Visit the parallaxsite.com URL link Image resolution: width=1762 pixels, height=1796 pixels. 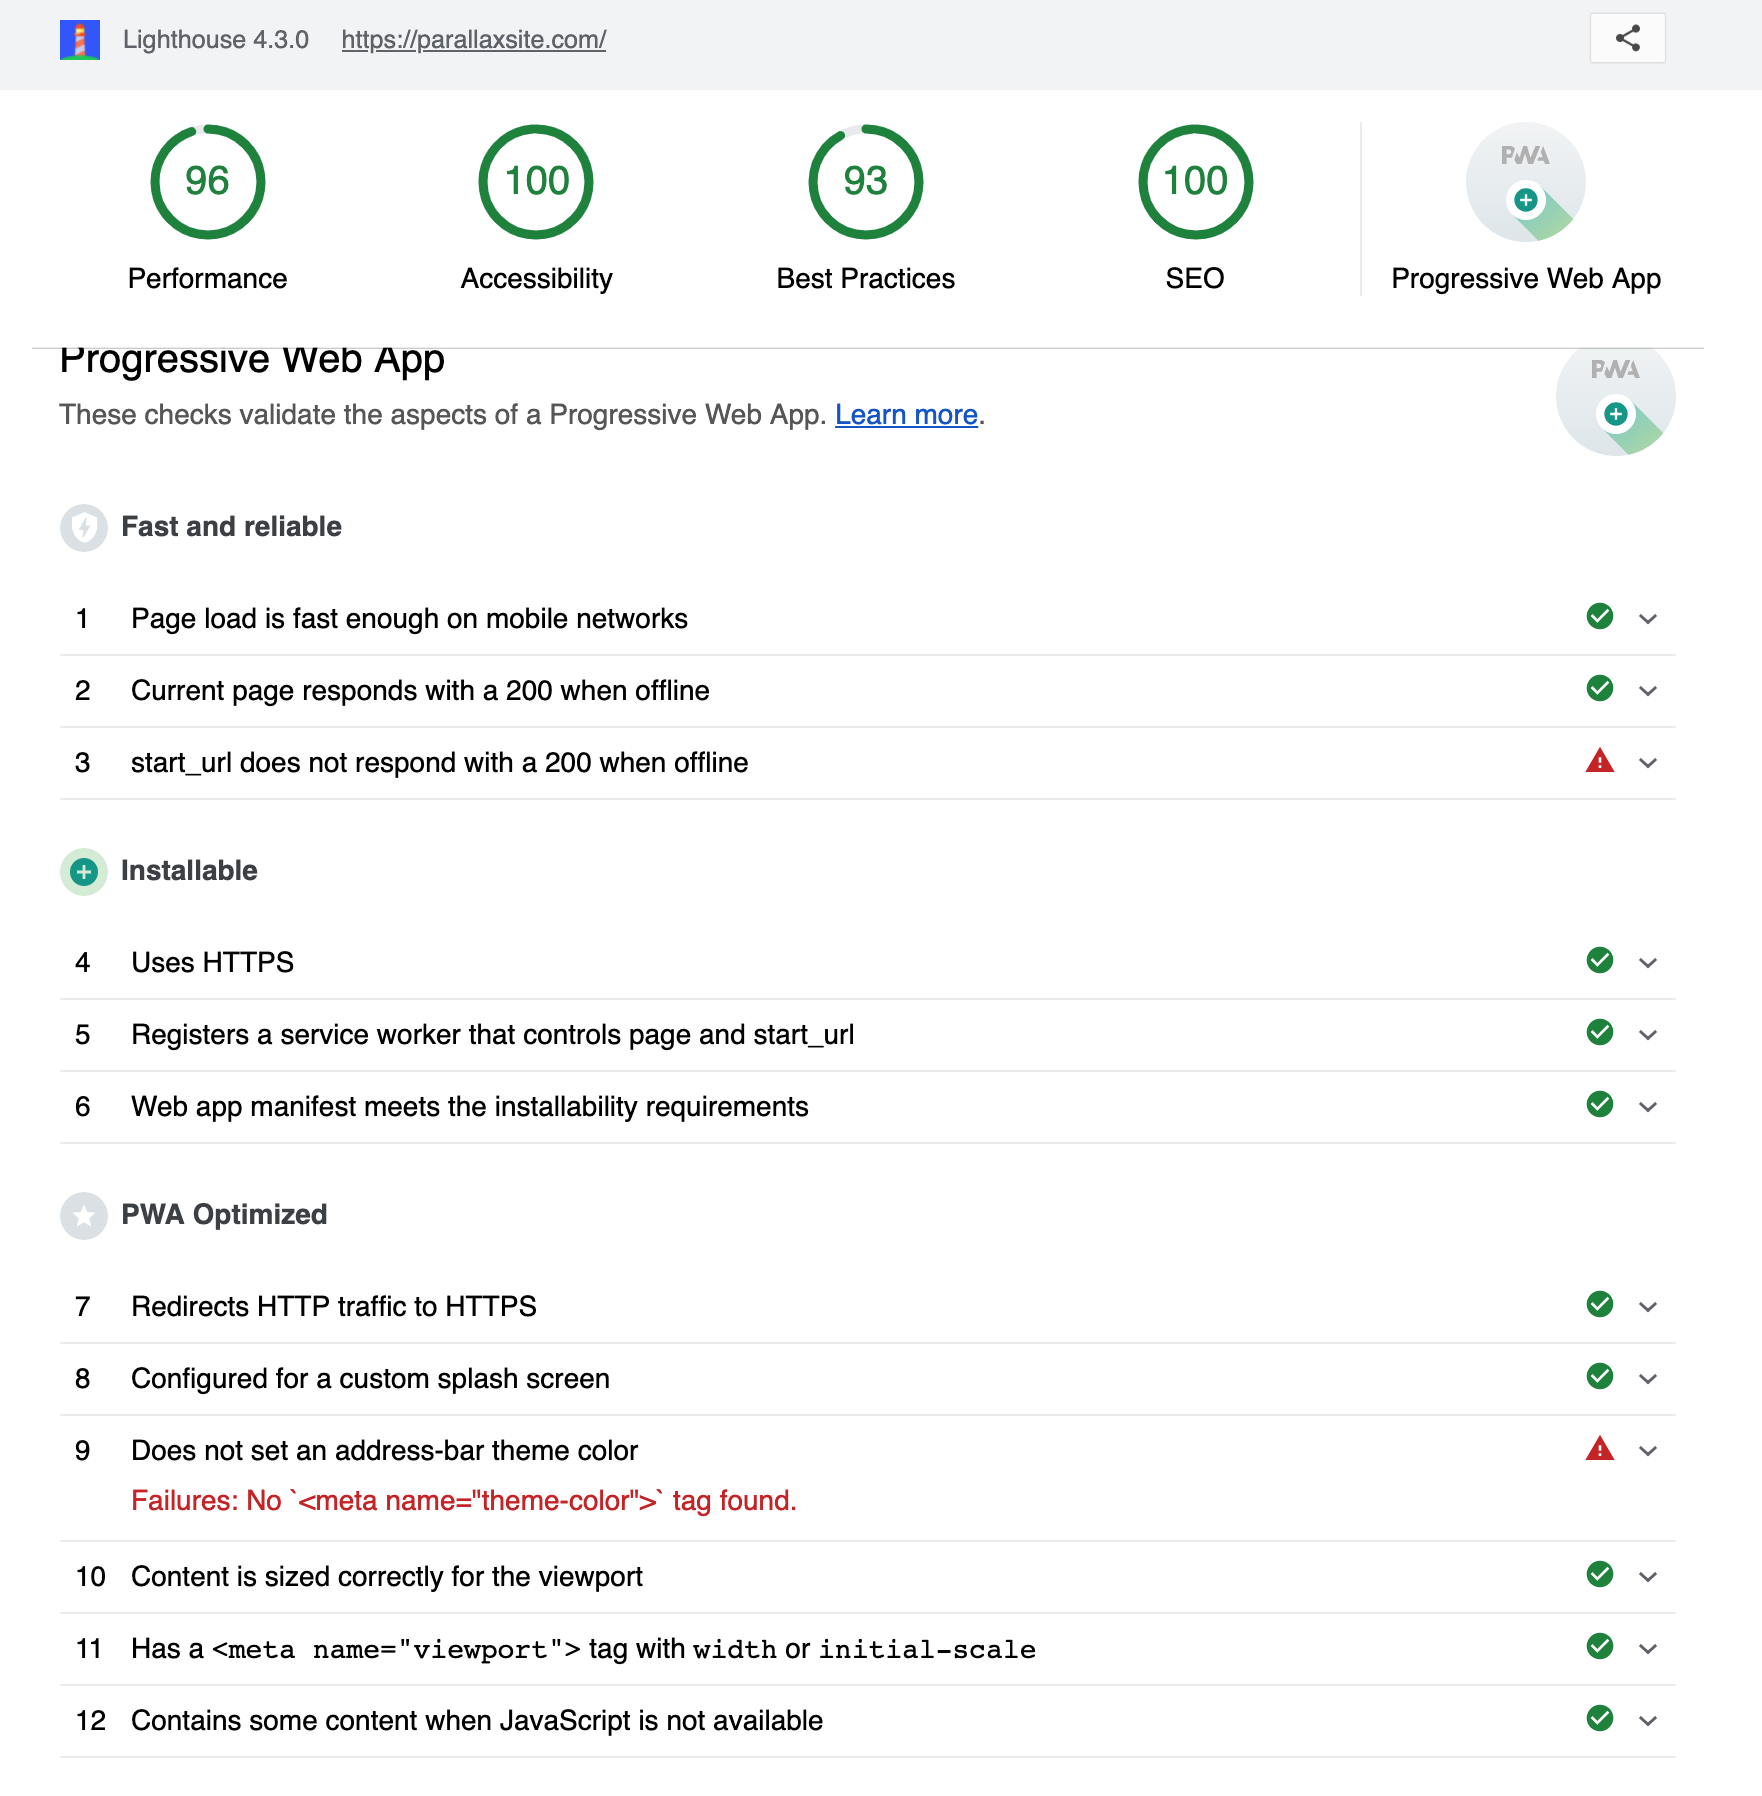(473, 40)
